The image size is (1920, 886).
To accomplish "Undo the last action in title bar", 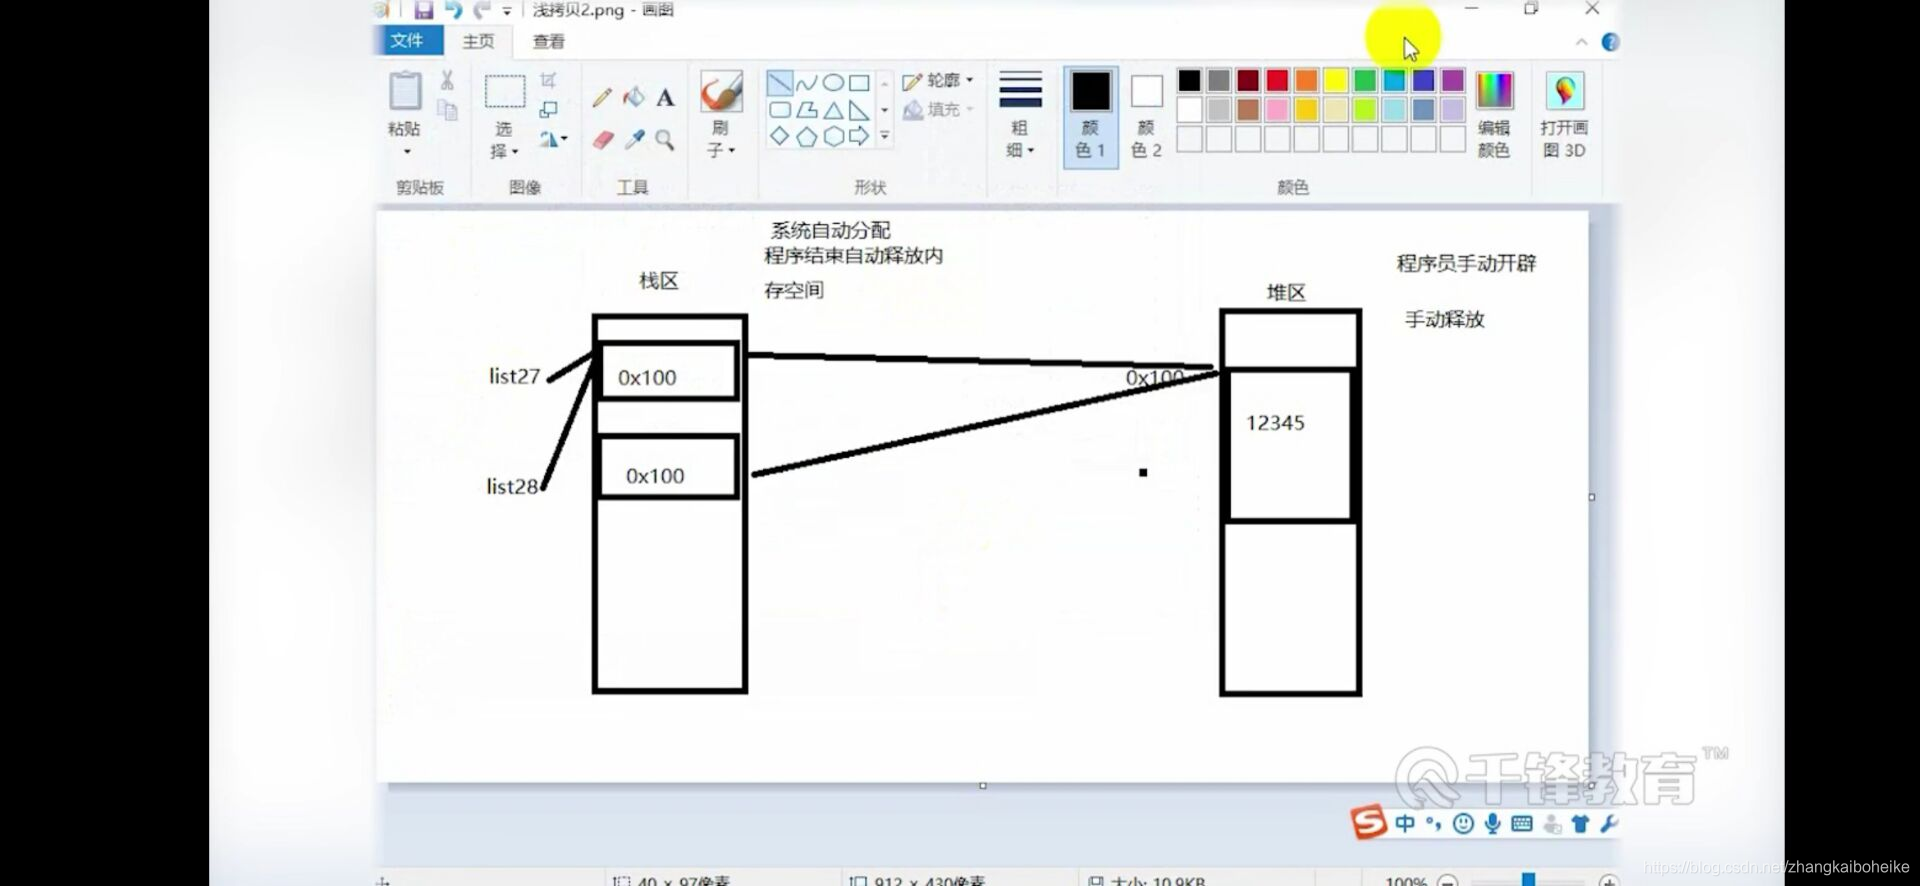I will tap(454, 10).
